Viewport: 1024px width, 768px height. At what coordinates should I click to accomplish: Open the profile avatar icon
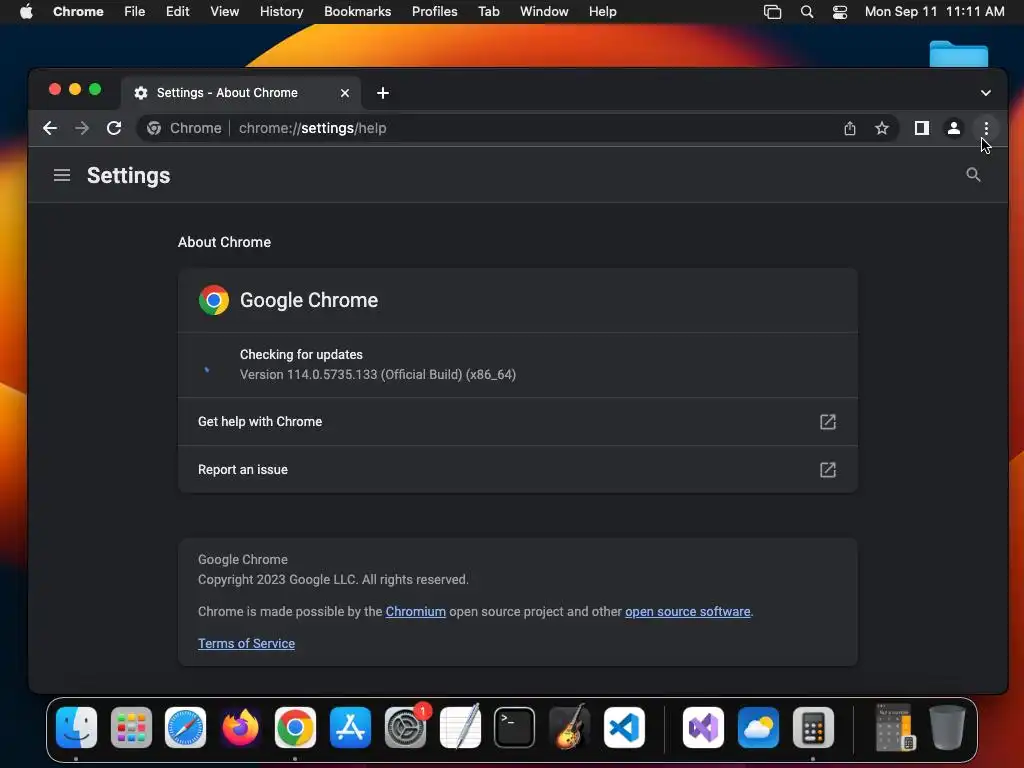tap(953, 128)
